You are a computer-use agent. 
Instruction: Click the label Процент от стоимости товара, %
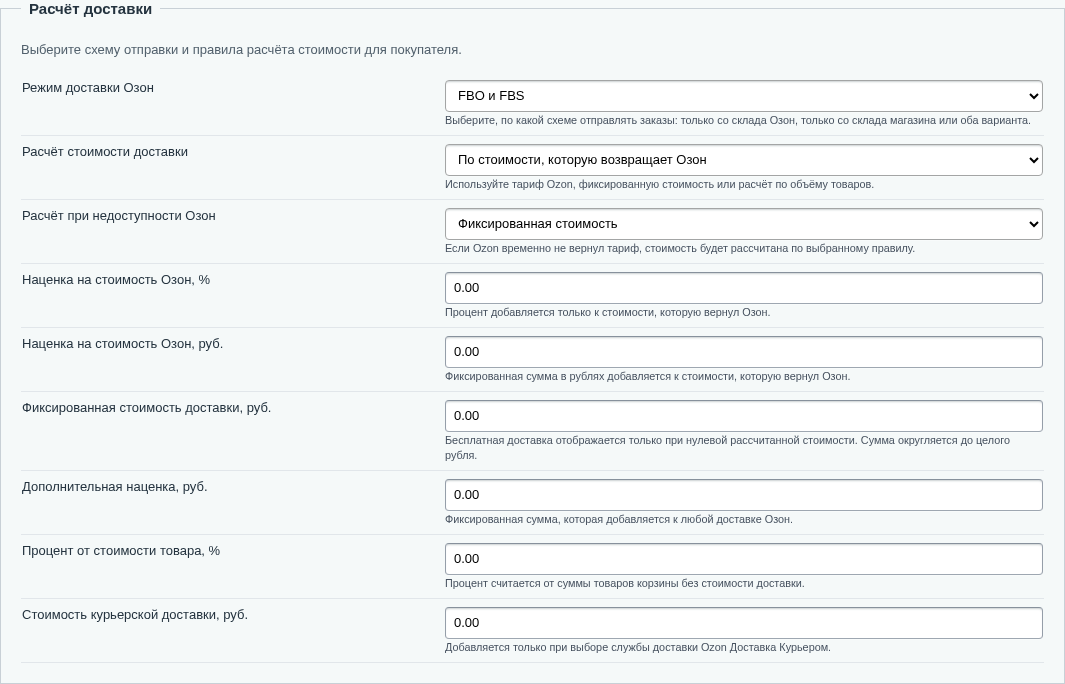pos(121,550)
